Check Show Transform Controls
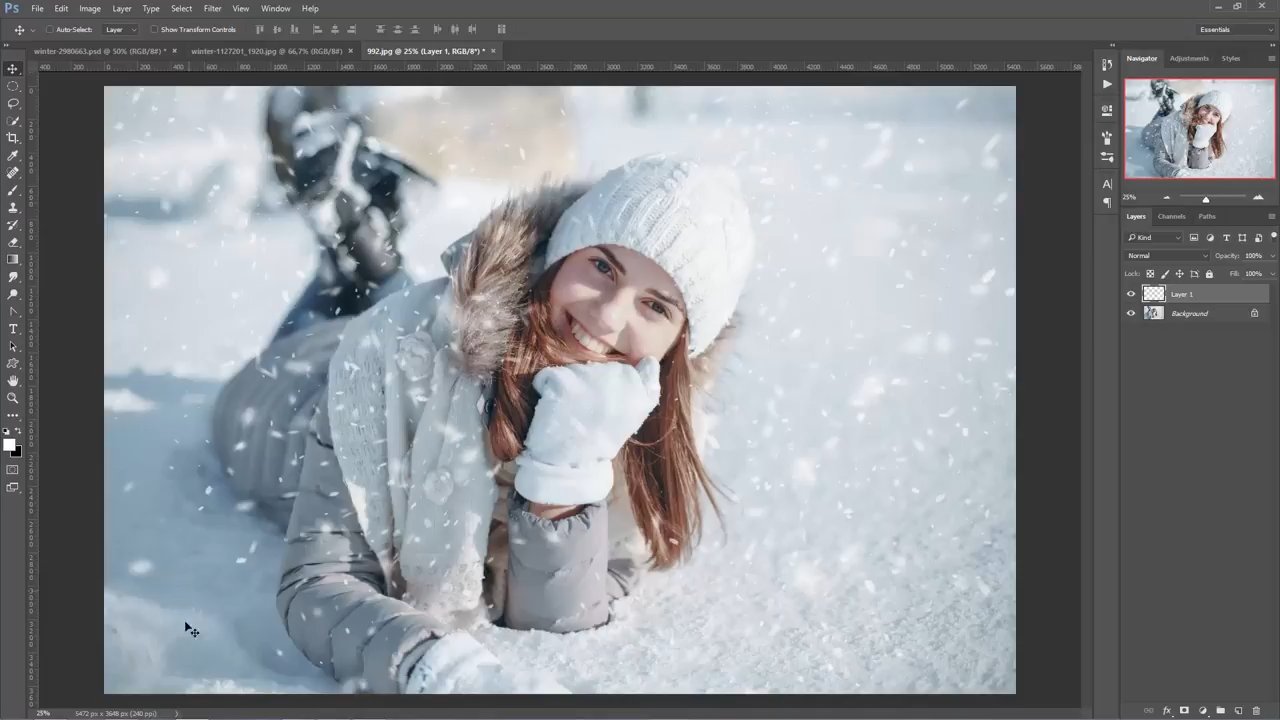Screen dimensions: 1280x720 point(154,30)
